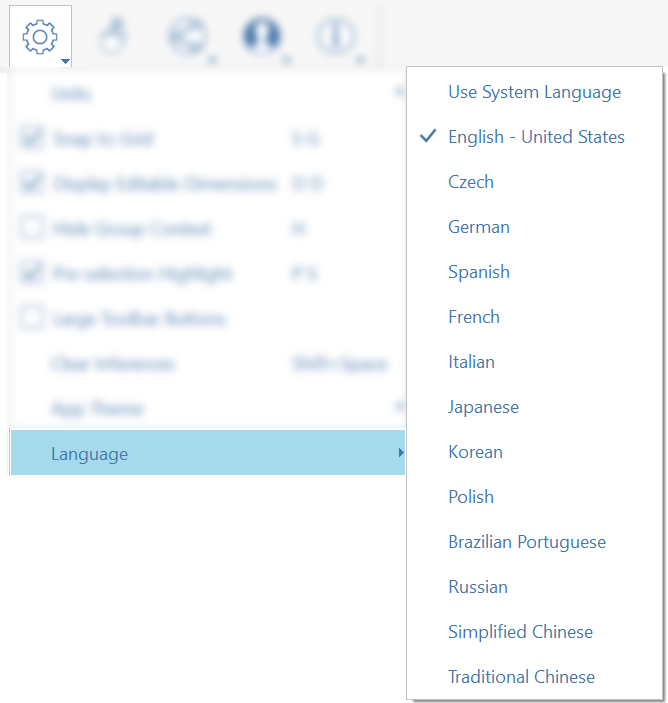
Task: Select Use System Language
Action: pyautogui.click(x=534, y=92)
